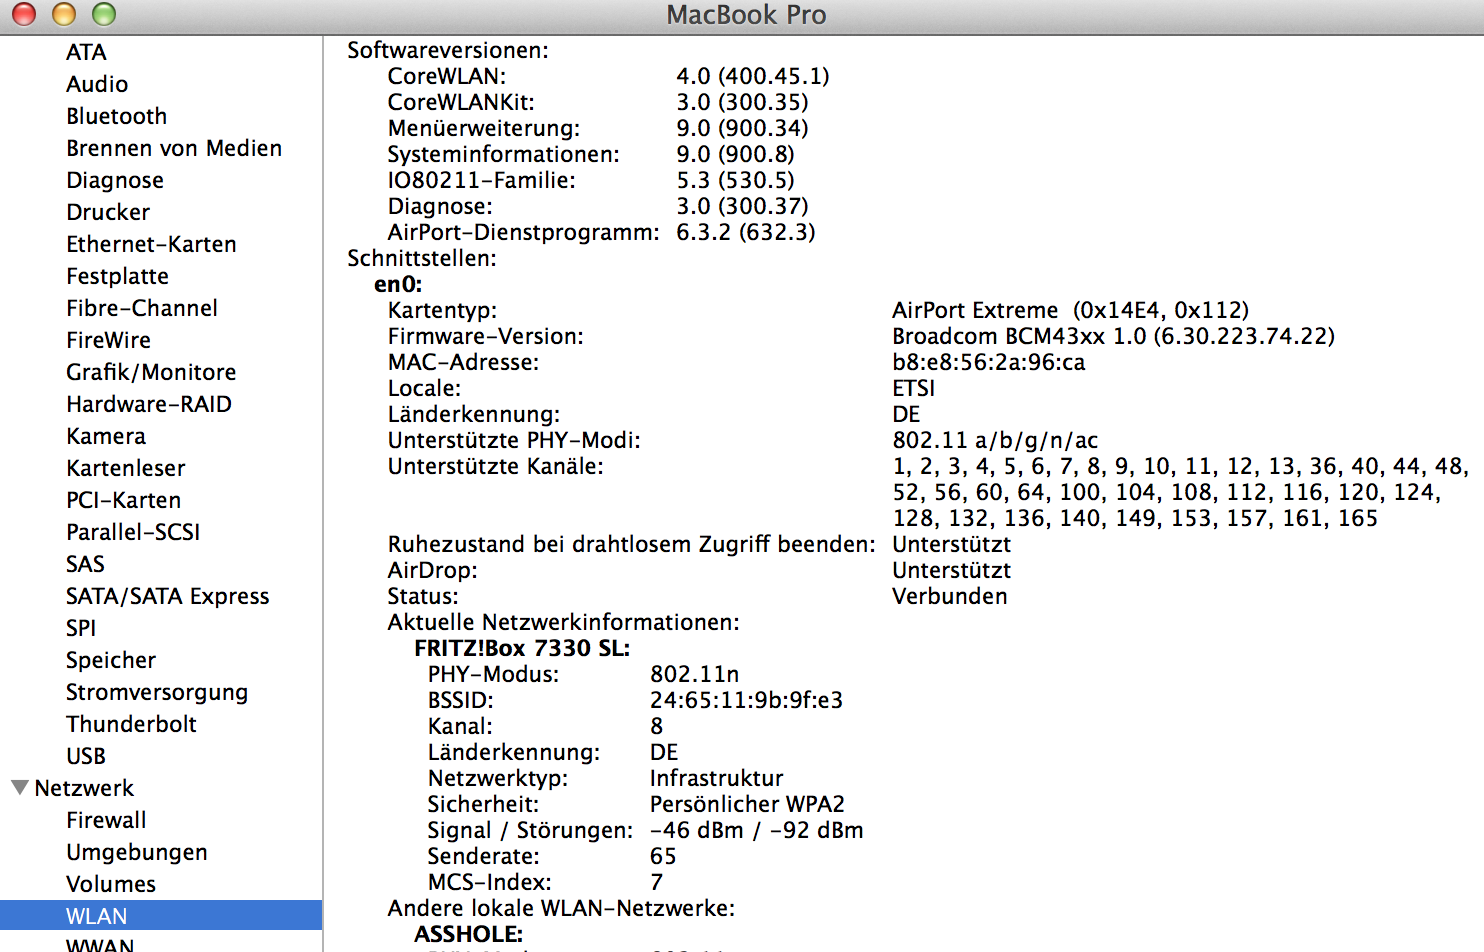This screenshot has height=952, width=1484.
Task: Show Speicher information
Action: (111, 660)
